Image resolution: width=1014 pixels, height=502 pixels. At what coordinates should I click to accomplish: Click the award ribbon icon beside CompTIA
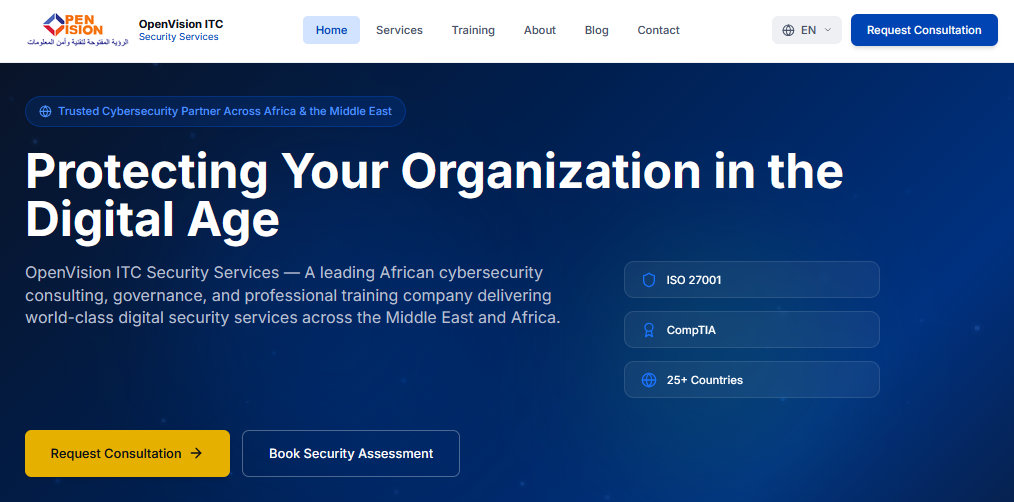tap(649, 330)
